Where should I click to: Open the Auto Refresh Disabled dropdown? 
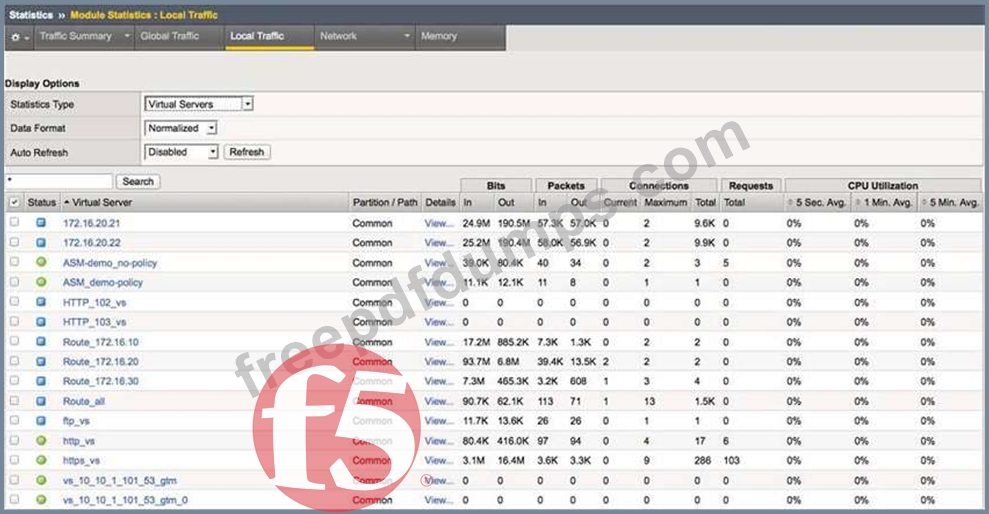182,152
